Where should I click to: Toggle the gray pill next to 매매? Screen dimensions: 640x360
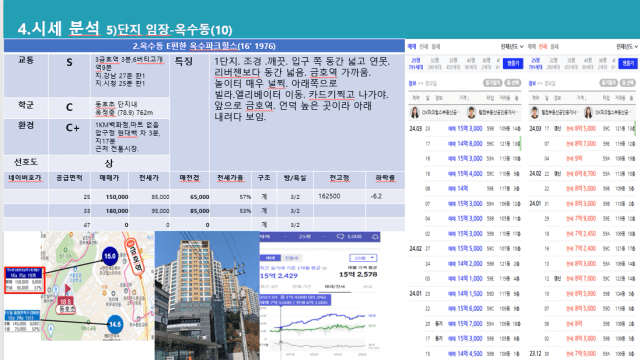[x=291, y=258]
